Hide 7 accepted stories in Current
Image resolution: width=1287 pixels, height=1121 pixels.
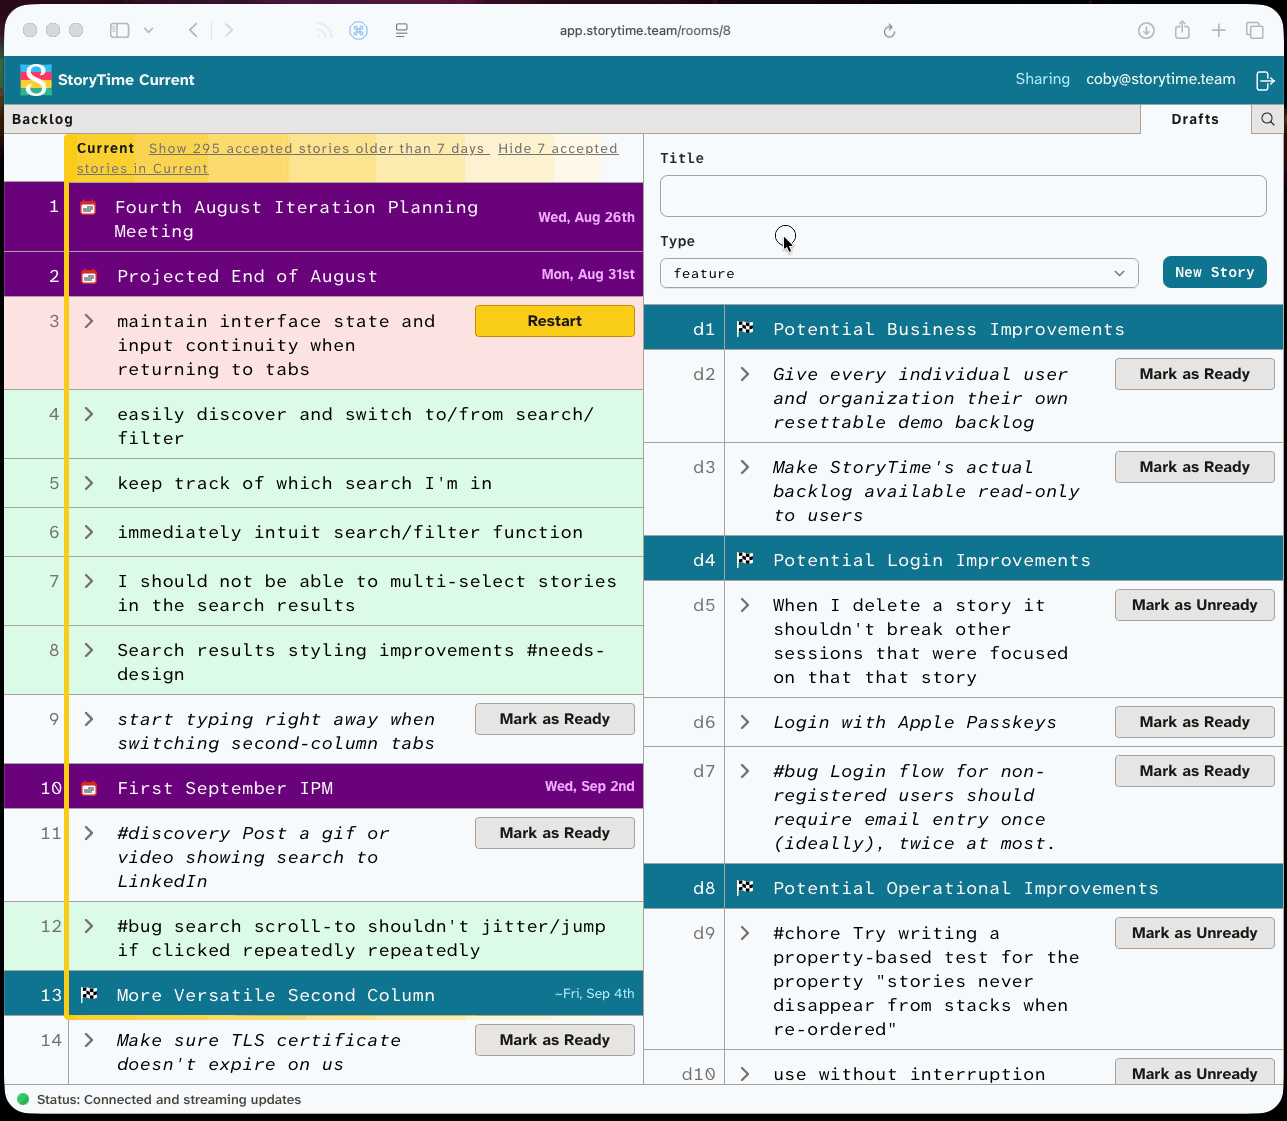click(x=347, y=158)
